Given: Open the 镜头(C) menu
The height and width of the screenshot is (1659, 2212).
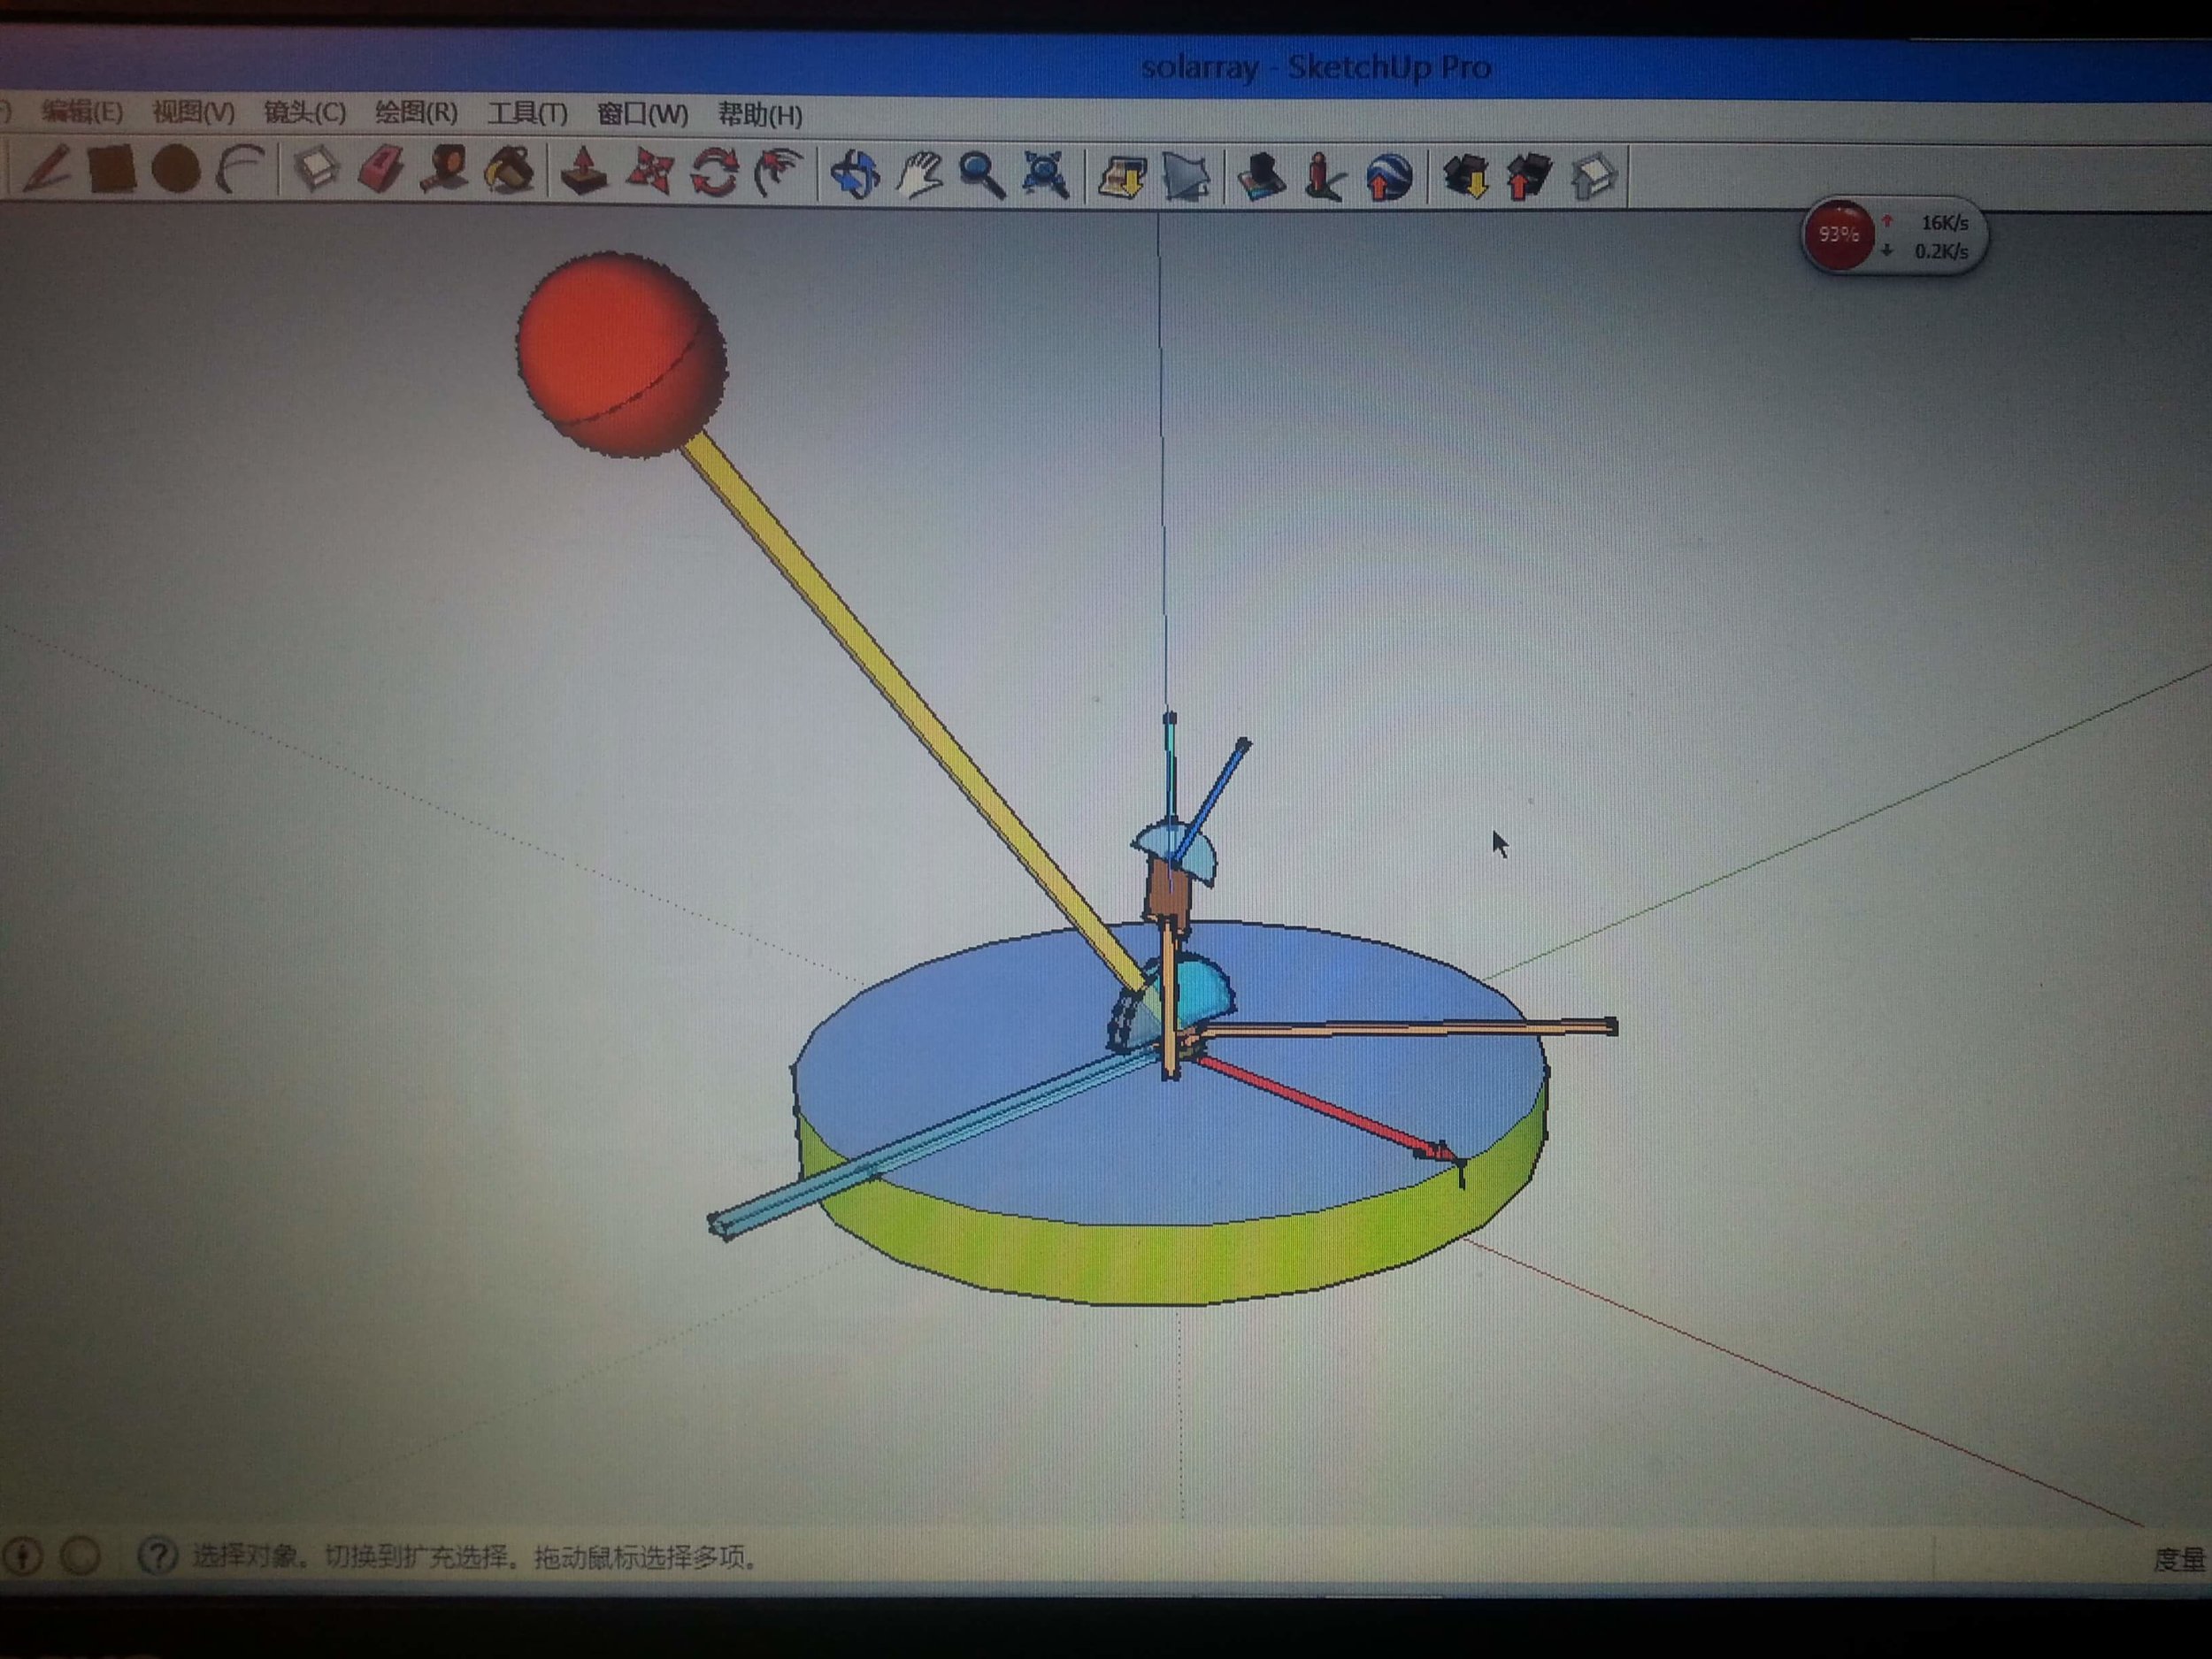Looking at the screenshot, I should [x=305, y=112].
